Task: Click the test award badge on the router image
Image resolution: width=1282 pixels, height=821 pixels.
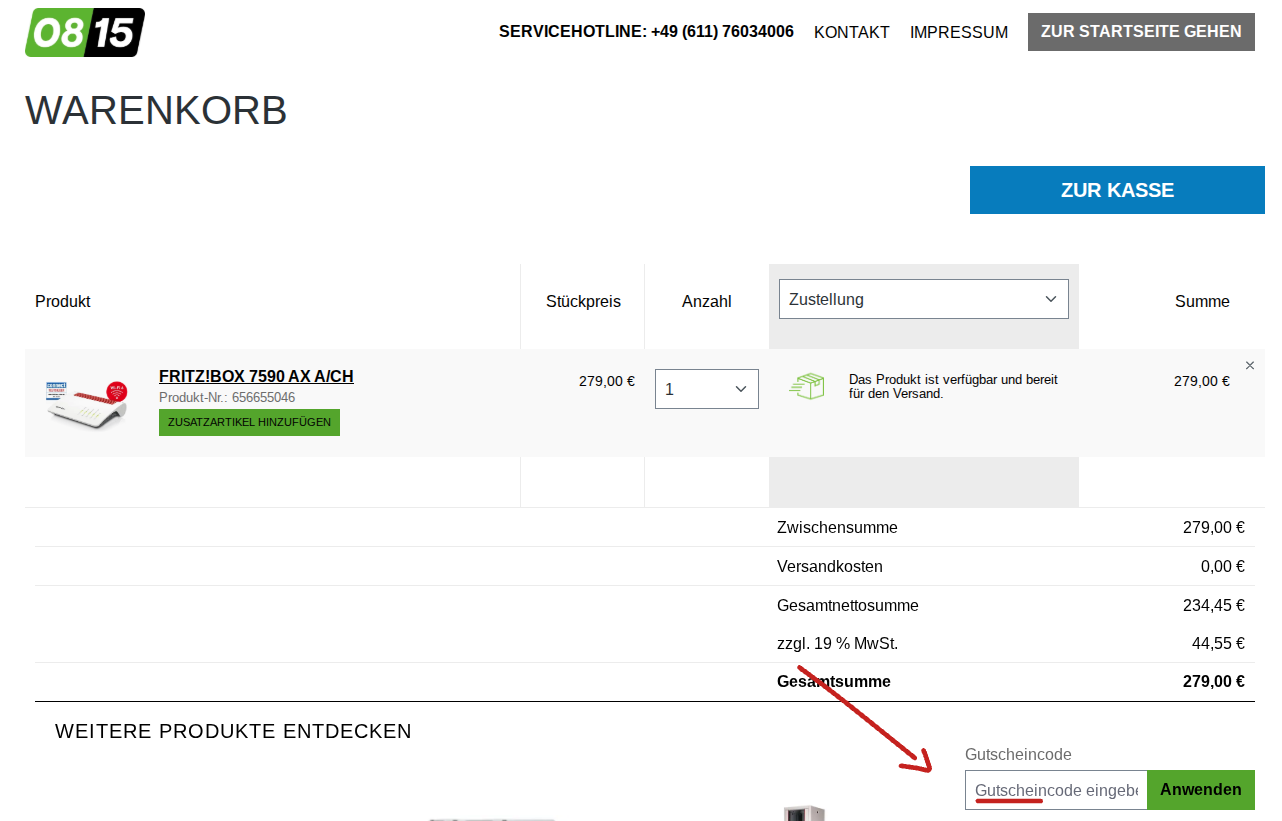Action: click(56, 390)
